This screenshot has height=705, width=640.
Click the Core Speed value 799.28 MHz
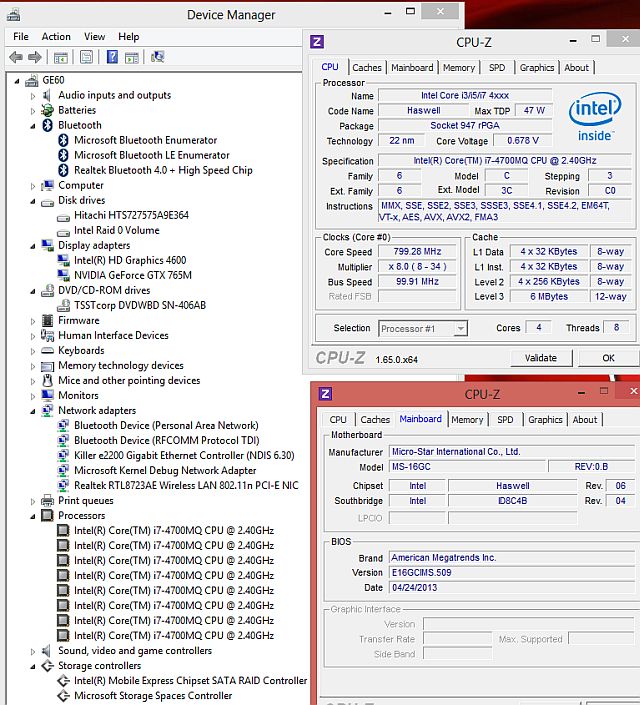[x=417, y=252]
